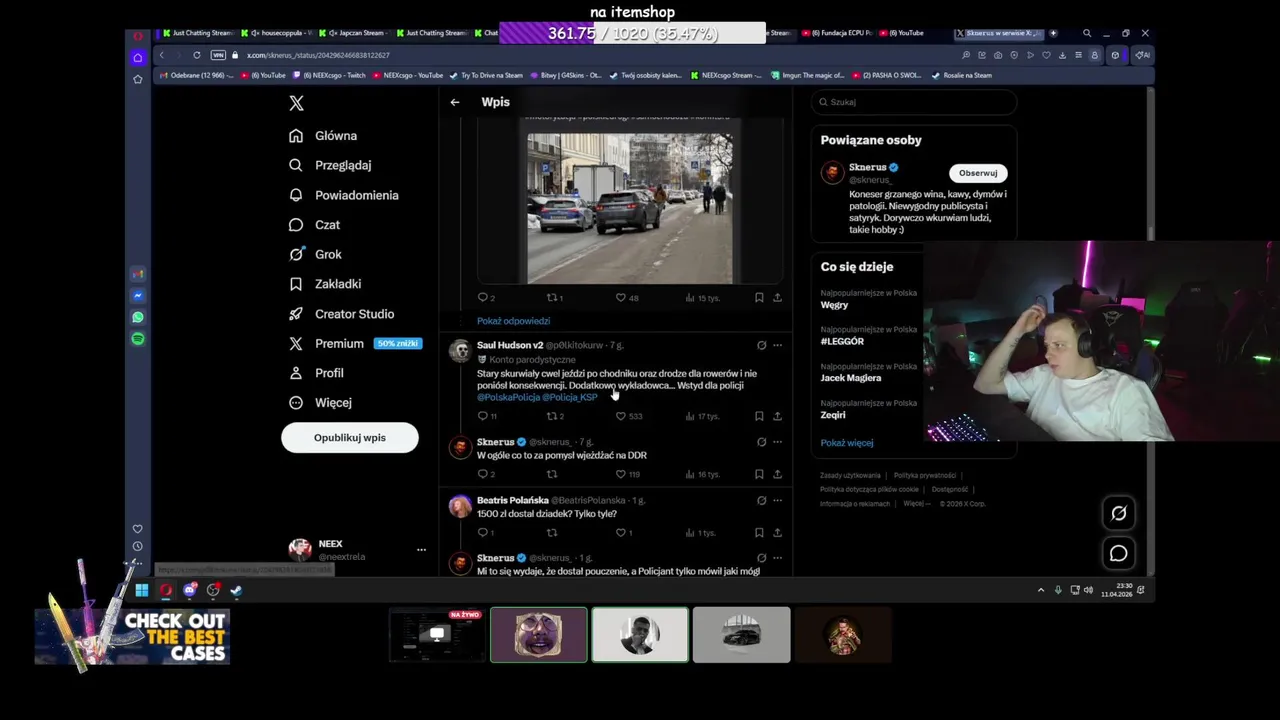Click Grok floating button on right
The height and width of the screenshot is (720, 1280).
pyautogui.click(x=1118, y=514)
